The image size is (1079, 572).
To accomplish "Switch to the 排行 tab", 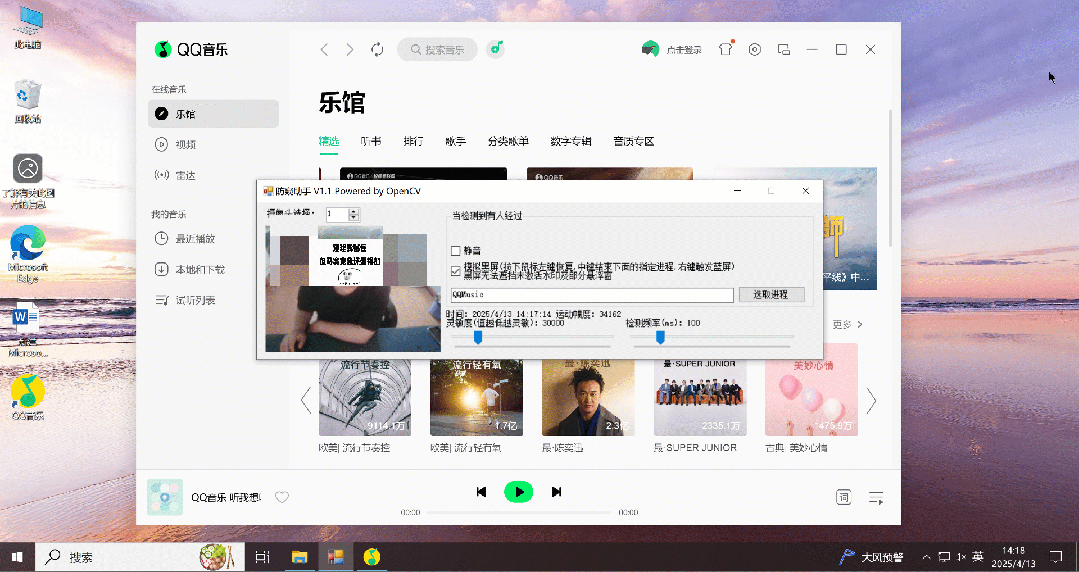I will point(414,141).
